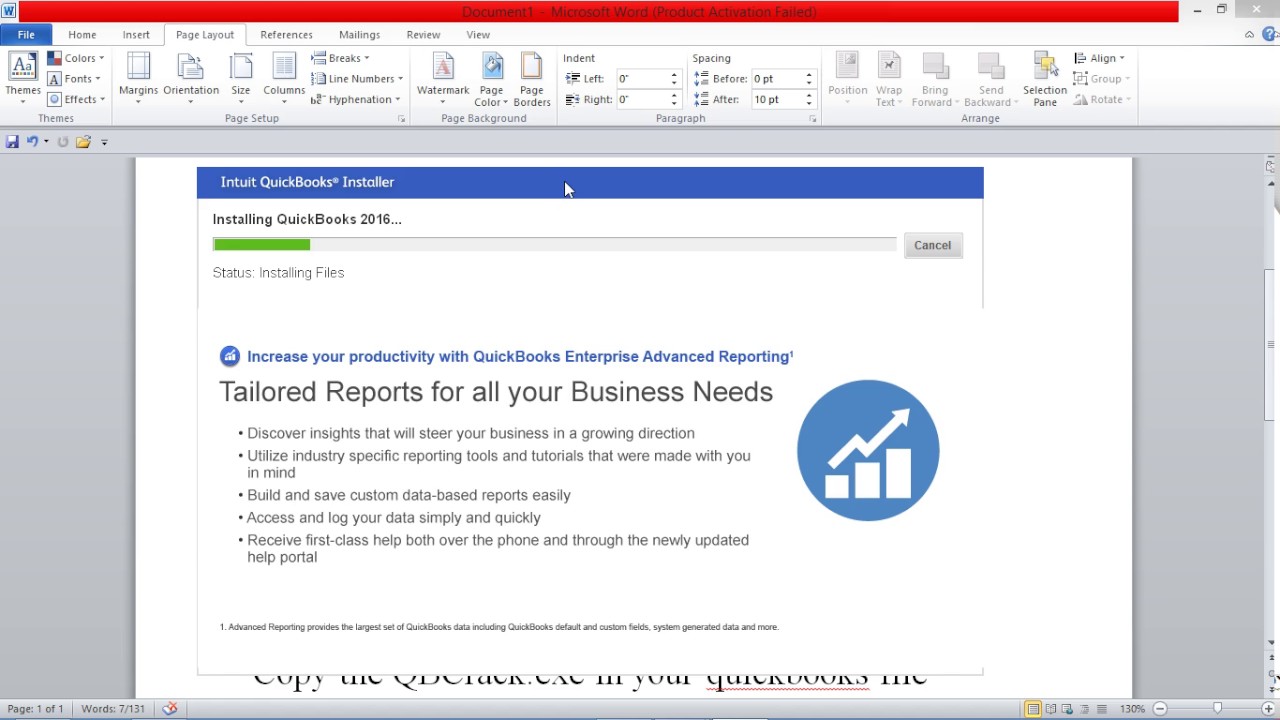Click the Save icon in quick access toolbar

coord(12,142)
